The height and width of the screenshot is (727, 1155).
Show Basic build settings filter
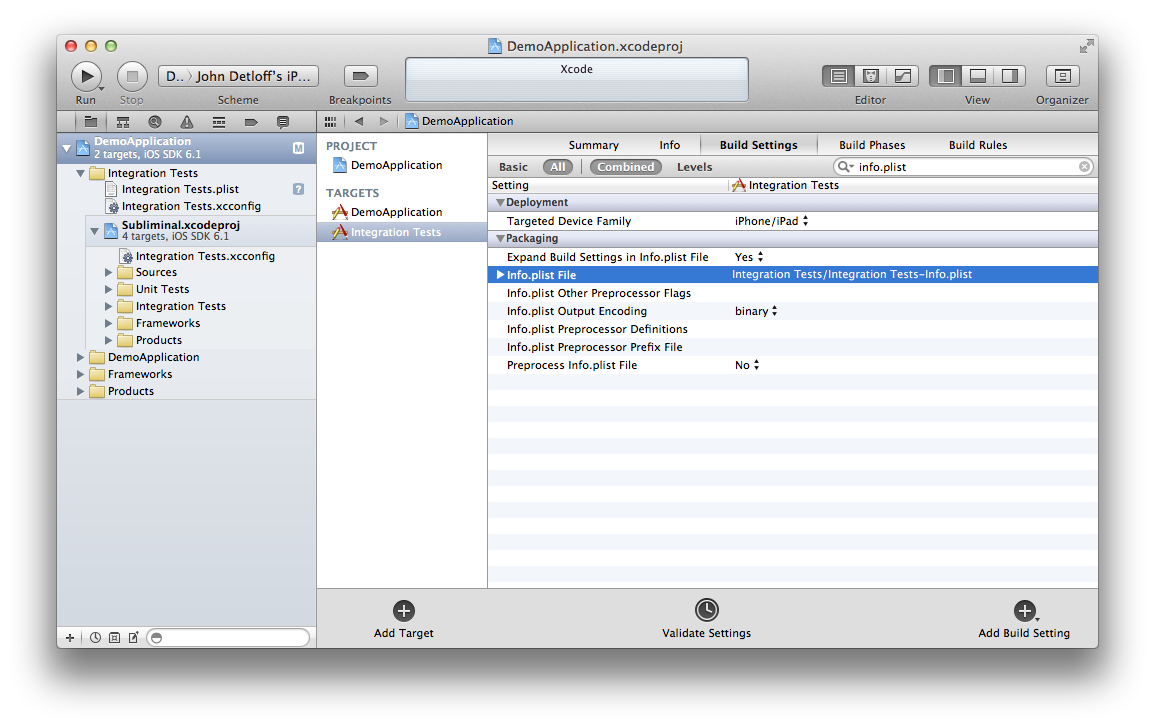coord(513,167)
